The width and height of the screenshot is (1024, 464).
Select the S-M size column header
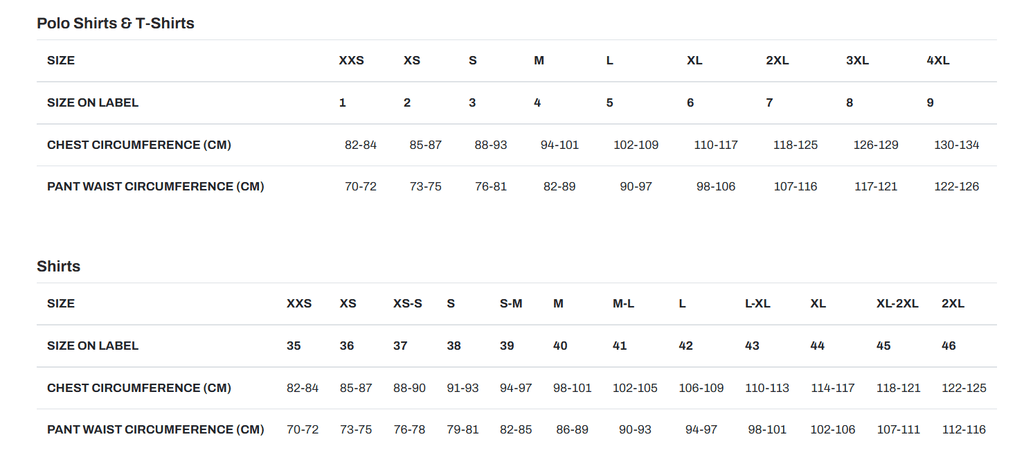tap(511, 303)
